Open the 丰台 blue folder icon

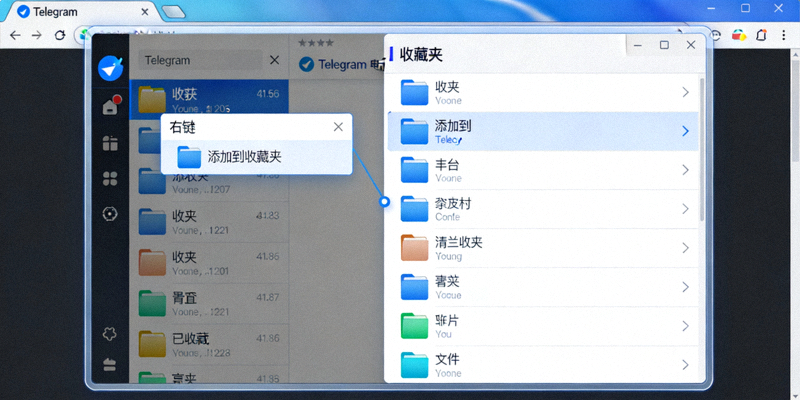coord(414,170)
